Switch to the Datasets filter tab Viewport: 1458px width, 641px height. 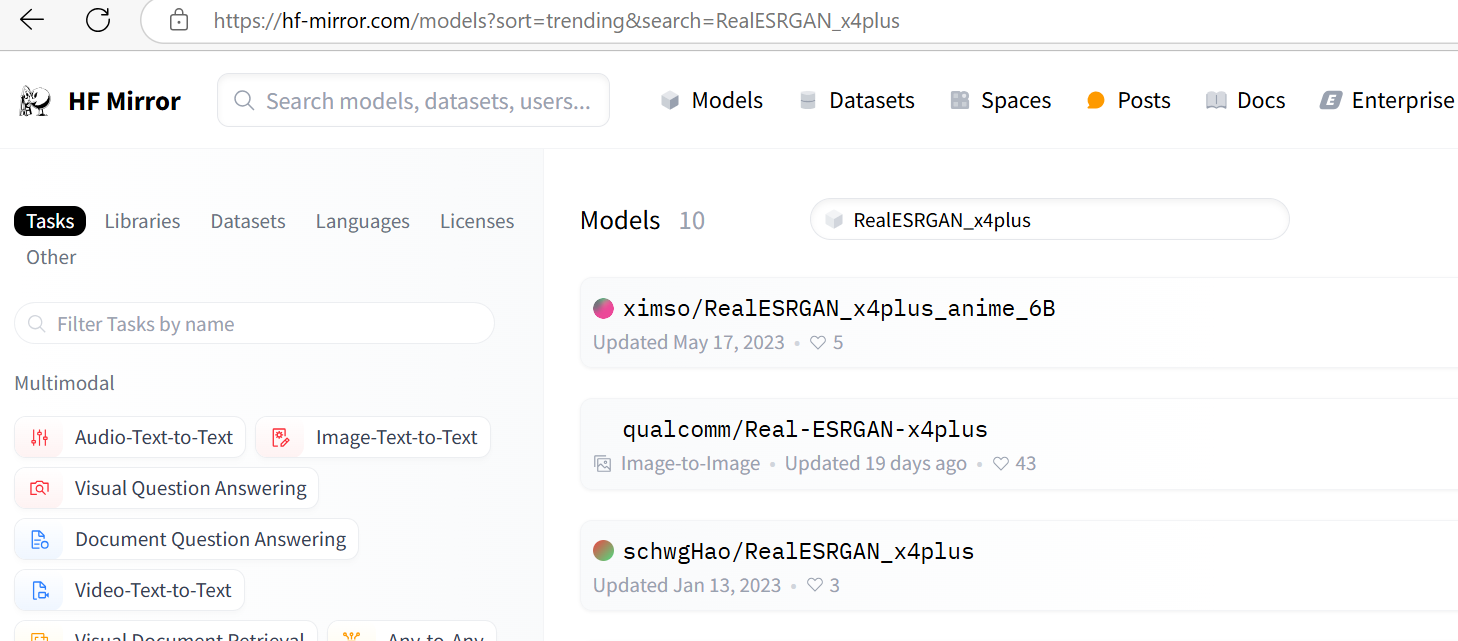click(248, 221)
